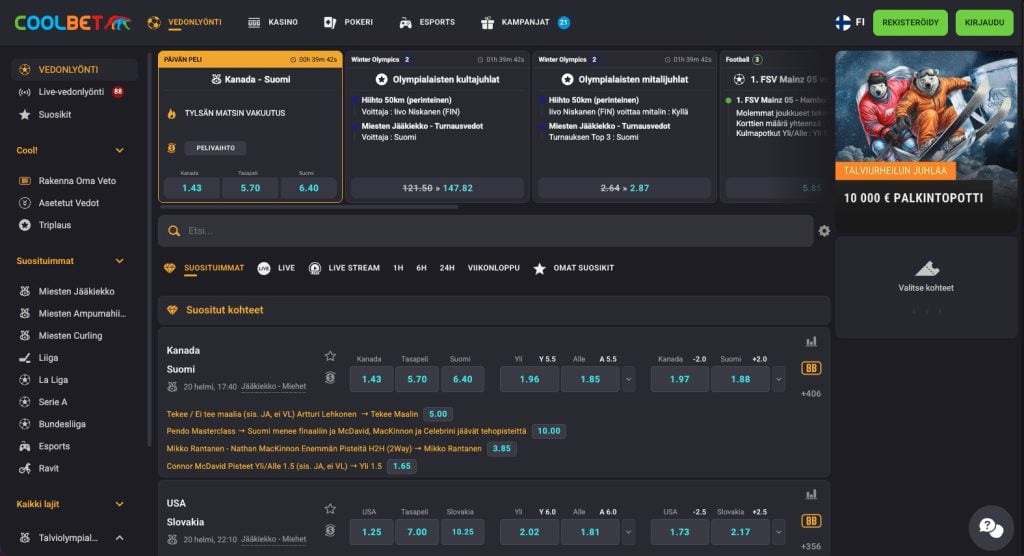Switch to the Kasino tab
Image resolution: width=1024 pixels, height=556 pixels.
point(273,22)
